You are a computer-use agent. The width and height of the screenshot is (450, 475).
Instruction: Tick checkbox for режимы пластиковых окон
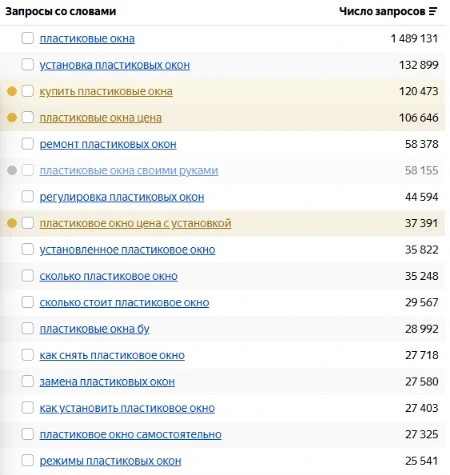point(28,460)
